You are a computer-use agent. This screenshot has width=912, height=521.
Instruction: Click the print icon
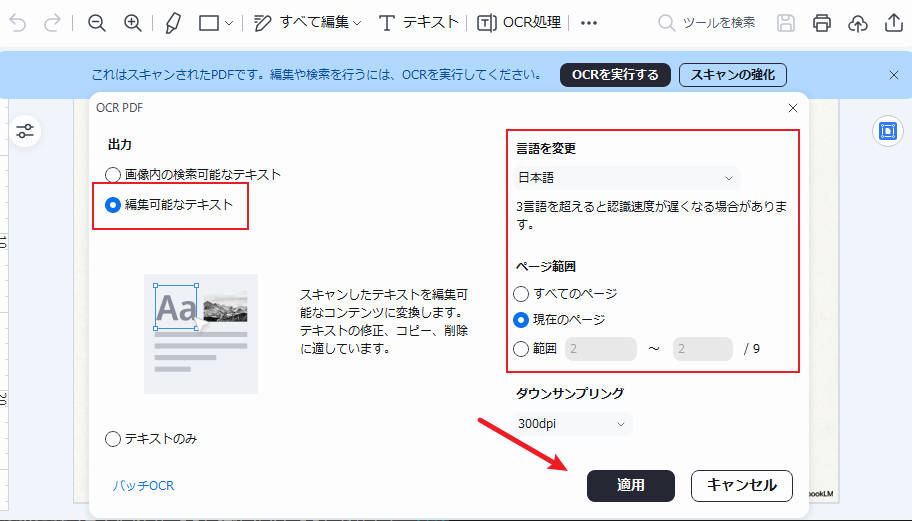[822, 23]
